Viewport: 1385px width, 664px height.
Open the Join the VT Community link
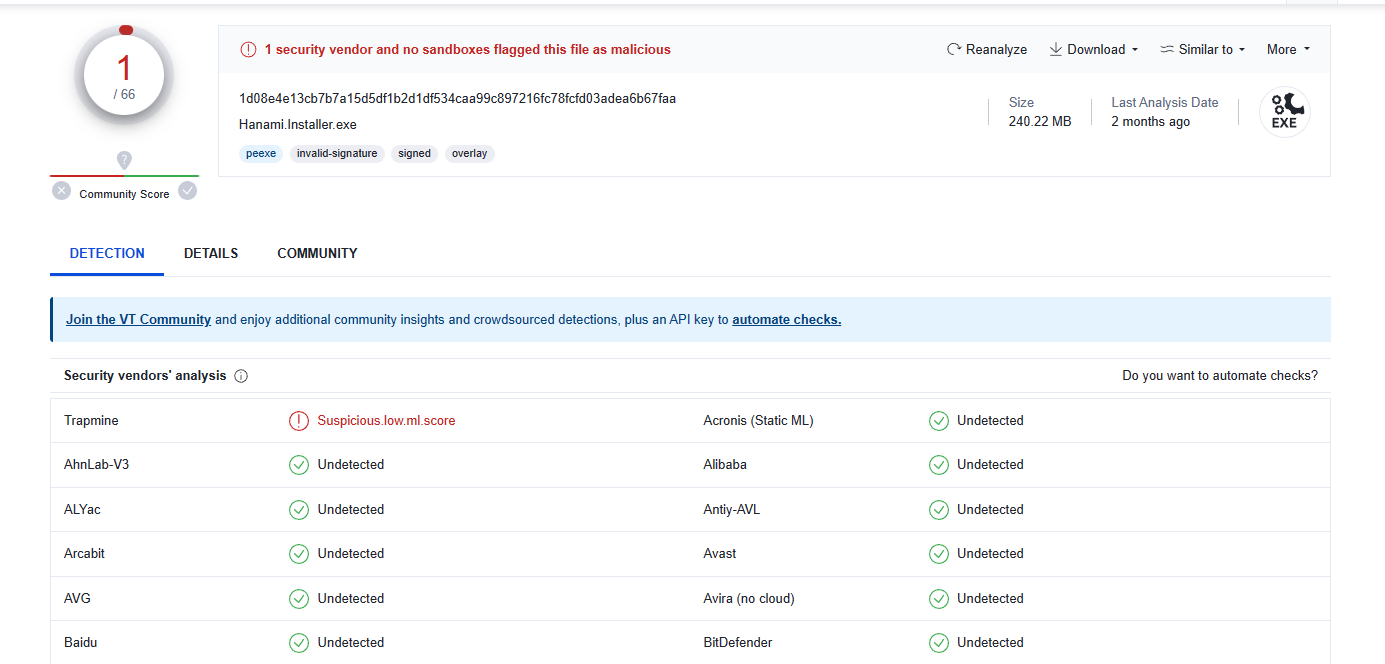[138, 319]
